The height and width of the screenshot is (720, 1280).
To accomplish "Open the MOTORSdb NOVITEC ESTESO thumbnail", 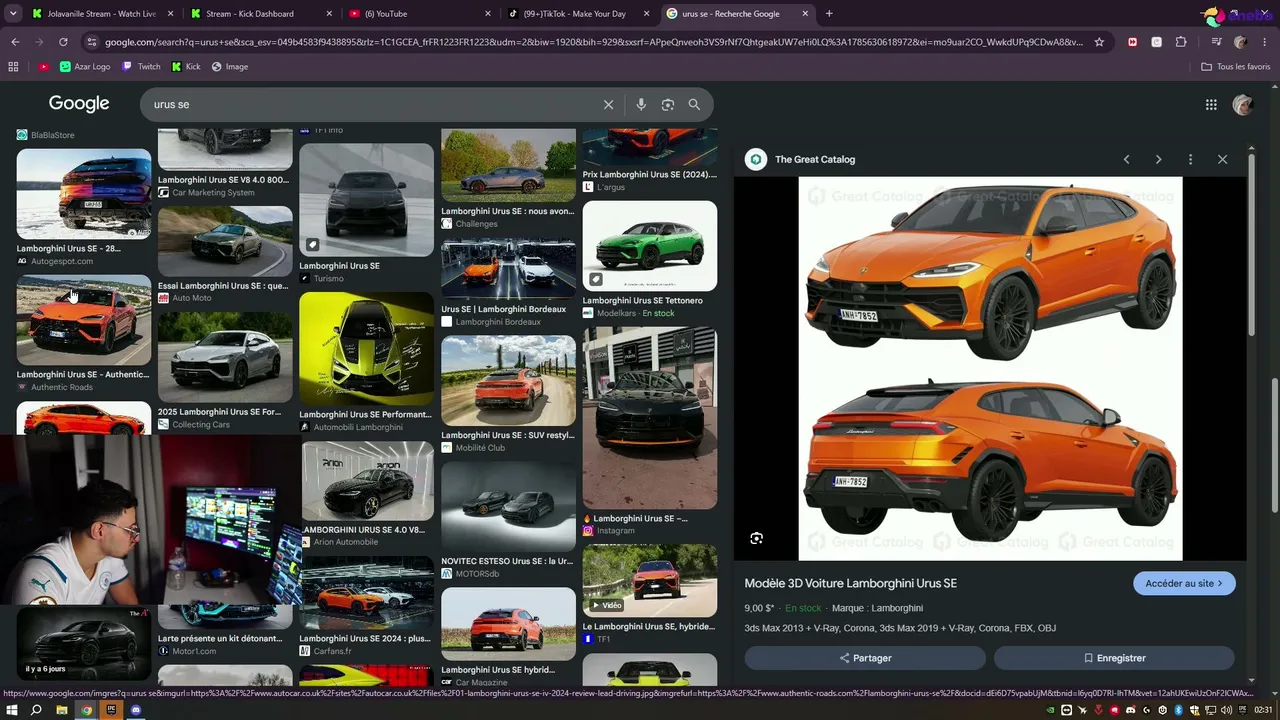I will (x=508, y=506).
